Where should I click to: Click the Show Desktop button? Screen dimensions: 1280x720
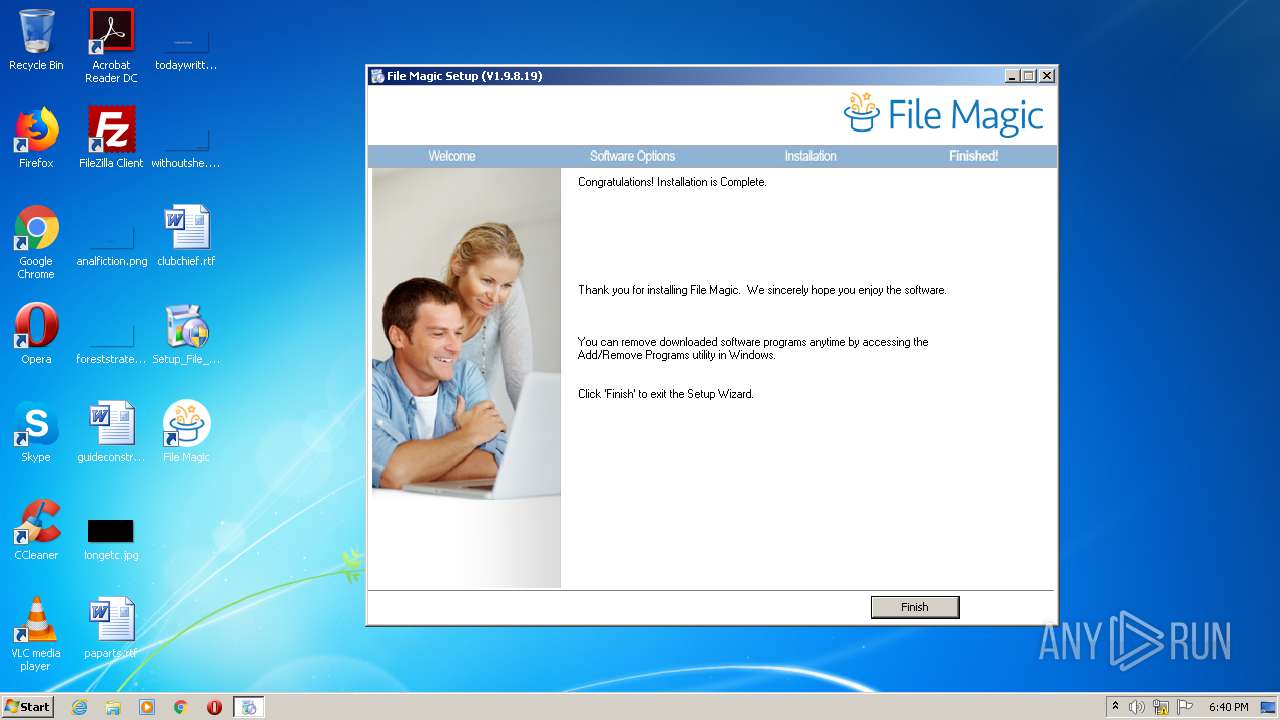pos(1269,707)
